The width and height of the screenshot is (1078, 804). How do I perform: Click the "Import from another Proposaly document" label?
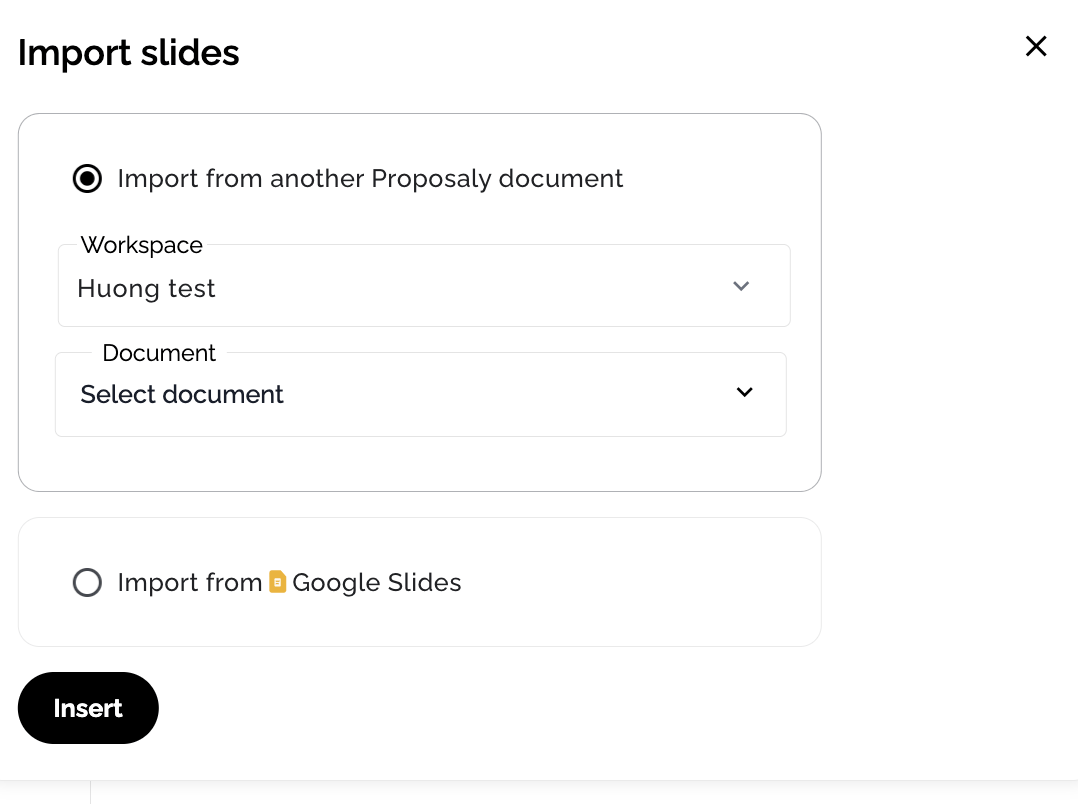coord(370,179)
